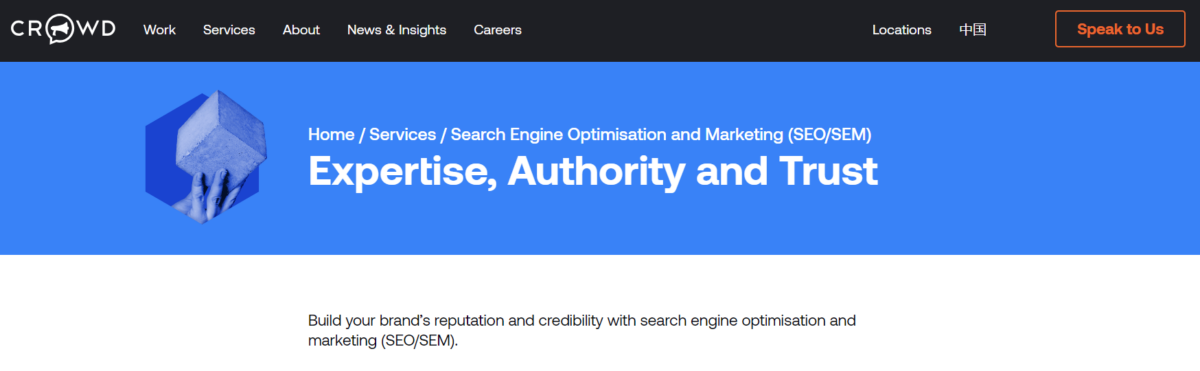
Task: Go to the About page
Action: tap(301, 30)
